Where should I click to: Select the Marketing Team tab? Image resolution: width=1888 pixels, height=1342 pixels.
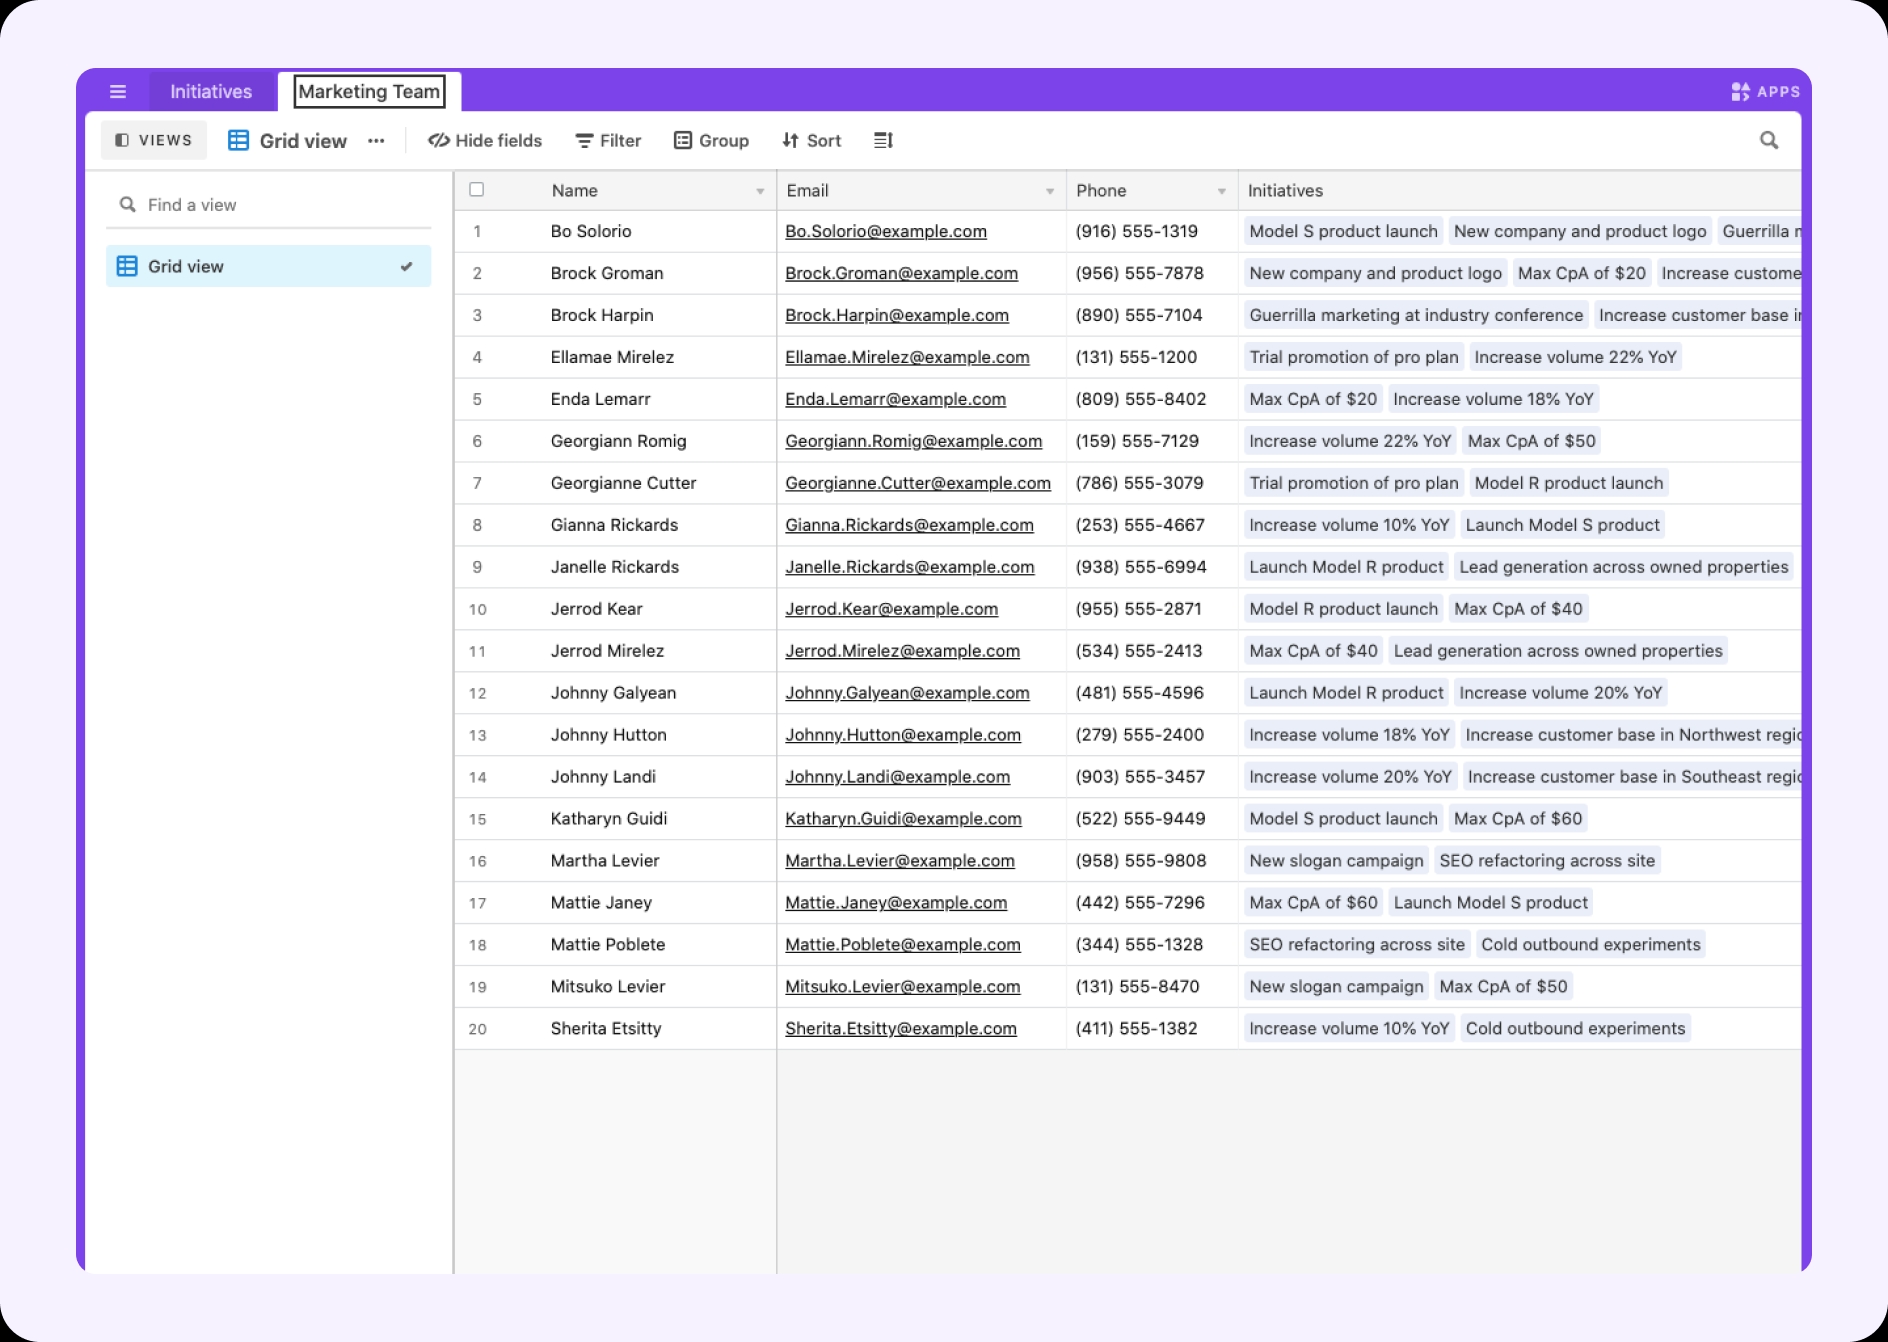369,92
